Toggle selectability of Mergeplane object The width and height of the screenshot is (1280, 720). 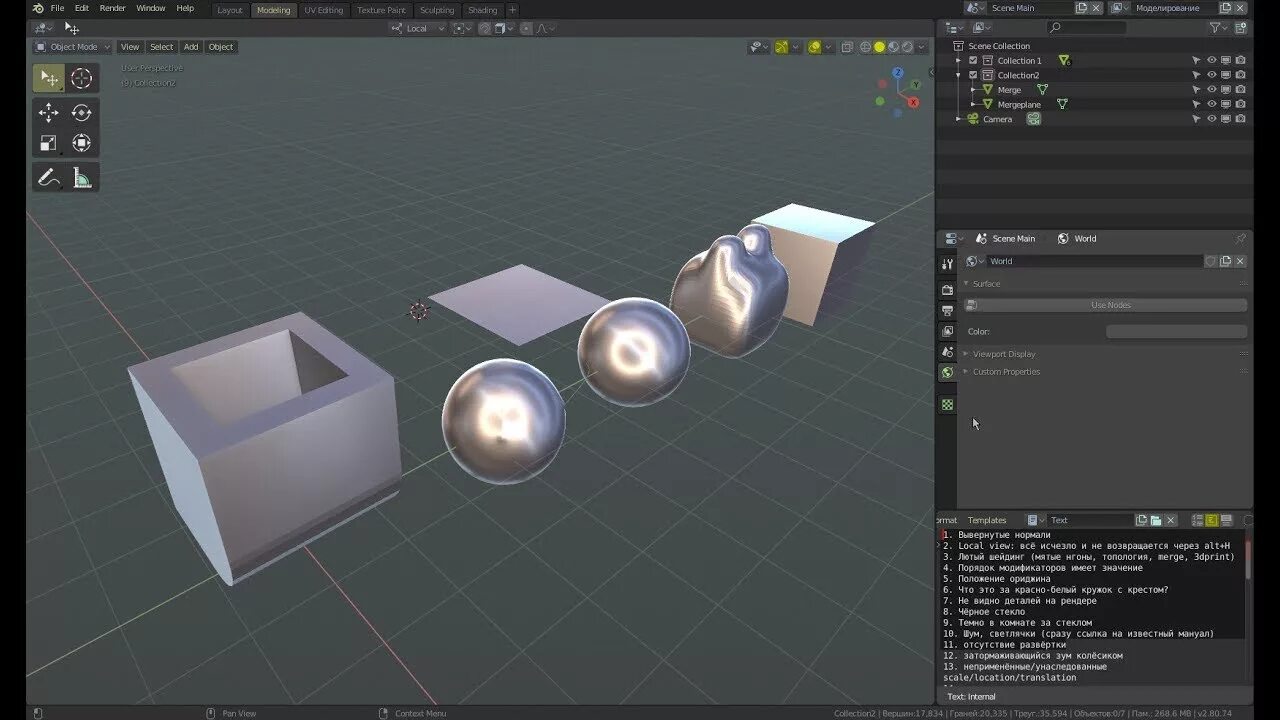1196,104
